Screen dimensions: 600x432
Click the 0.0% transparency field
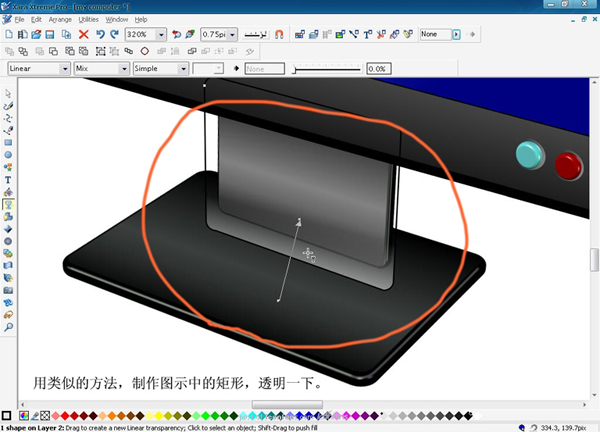[378, 69]
